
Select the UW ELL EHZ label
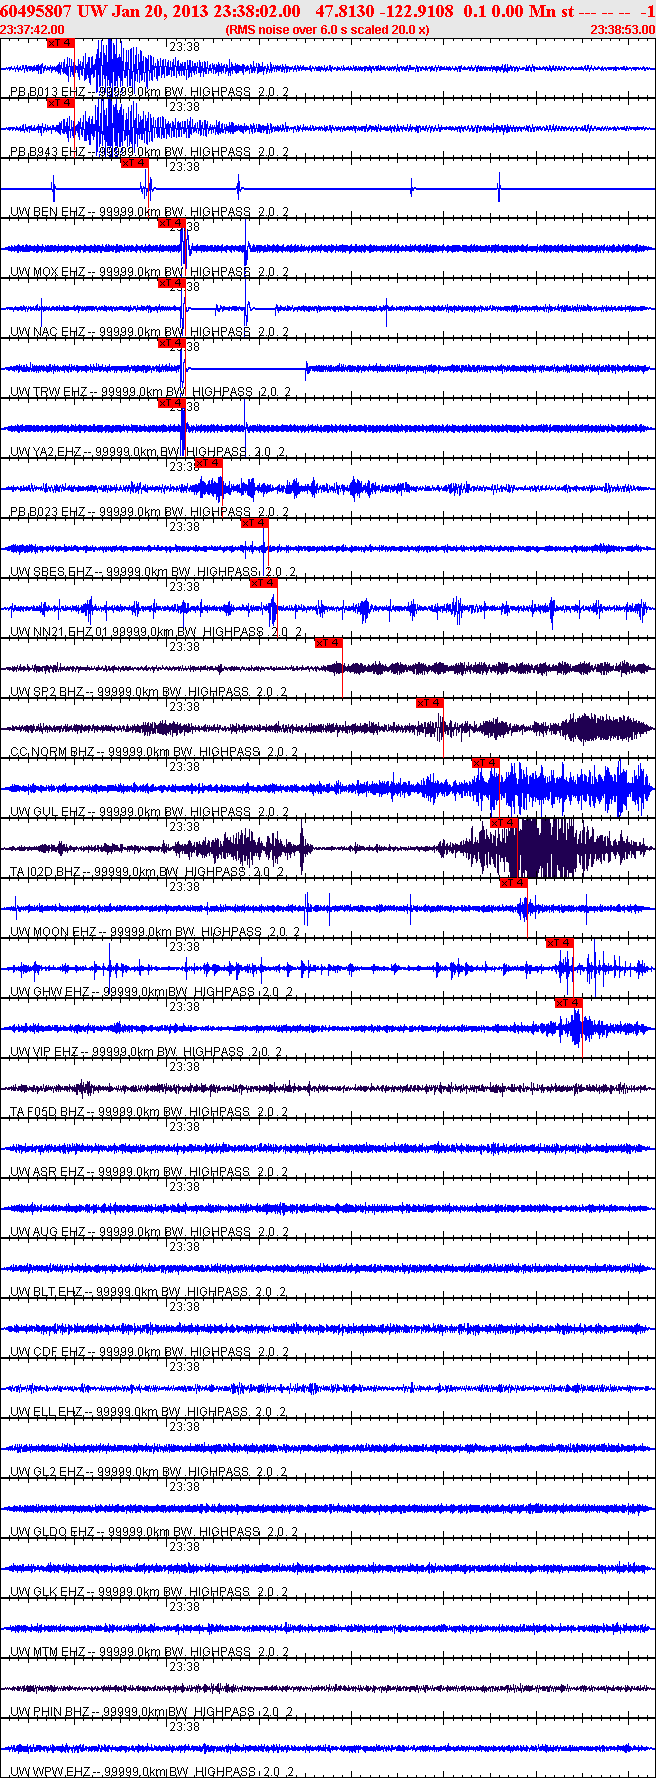pyautogui.click(x=47, y=1412)
